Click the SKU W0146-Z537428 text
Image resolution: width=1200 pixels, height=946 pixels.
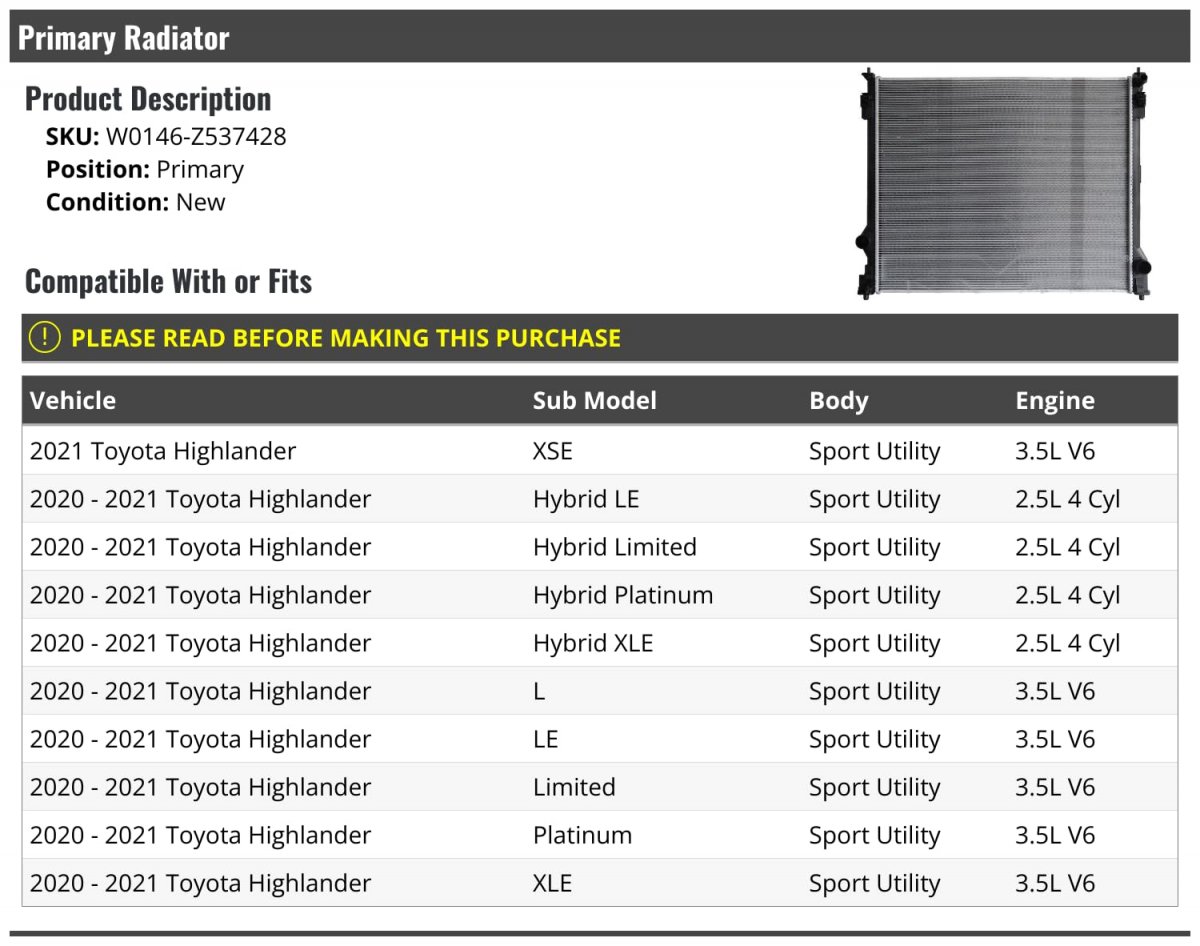click(166, 136)
